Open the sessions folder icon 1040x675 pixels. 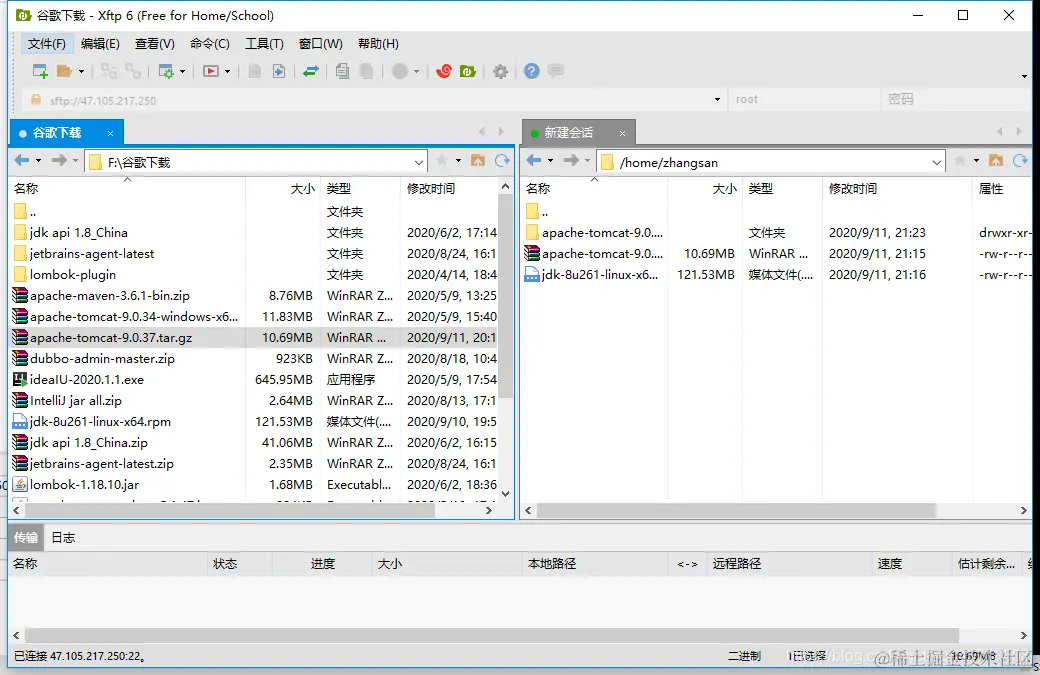click(64, 71)
